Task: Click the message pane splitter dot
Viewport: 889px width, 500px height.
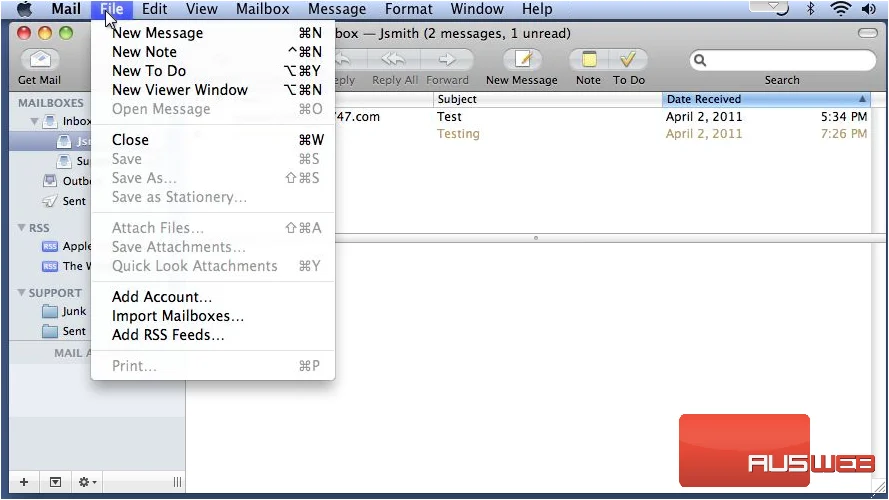Action: coord(536,238)
